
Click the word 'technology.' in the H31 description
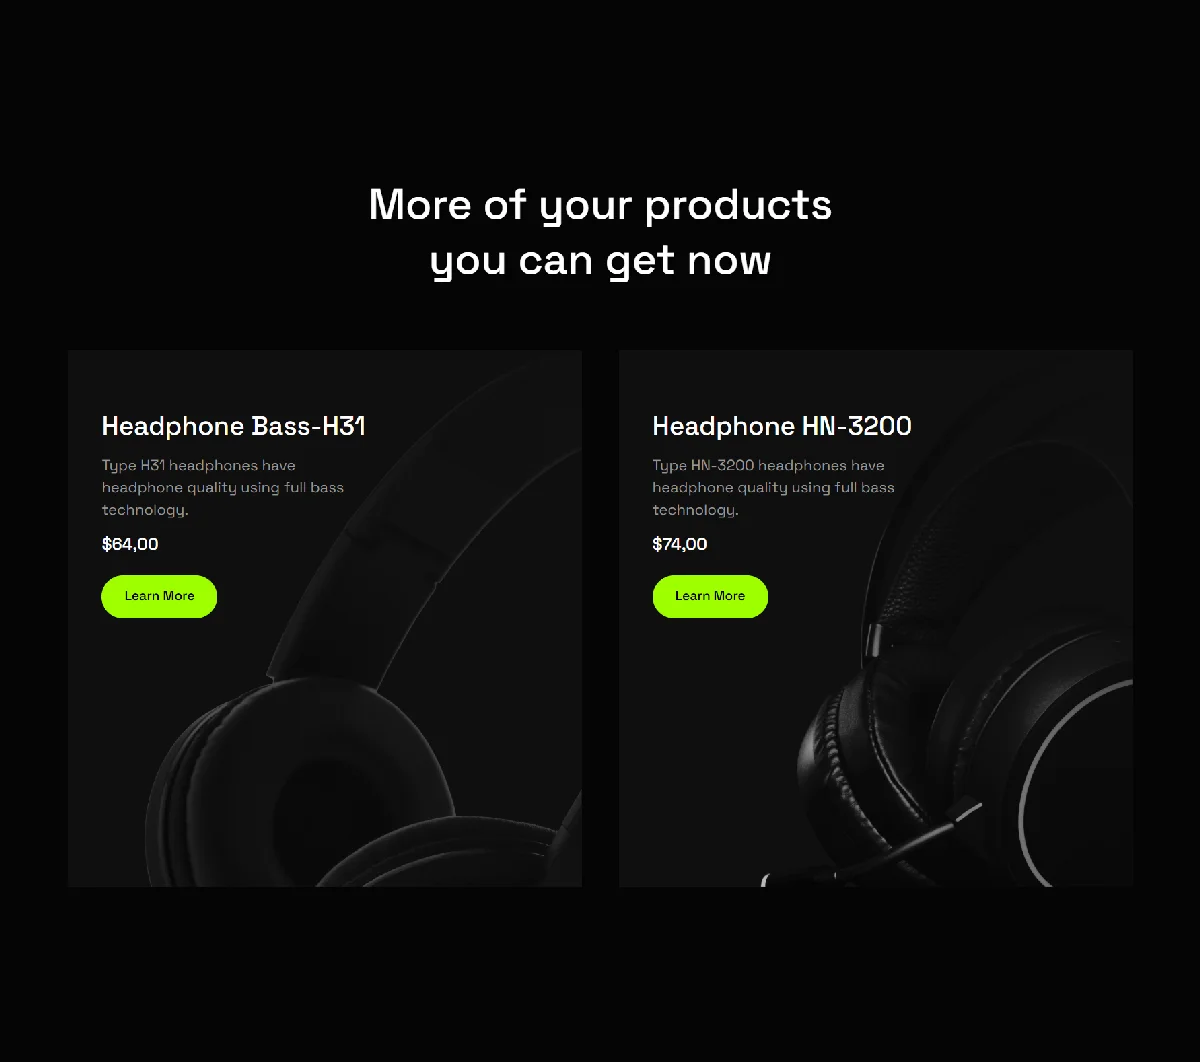point(145,510)
